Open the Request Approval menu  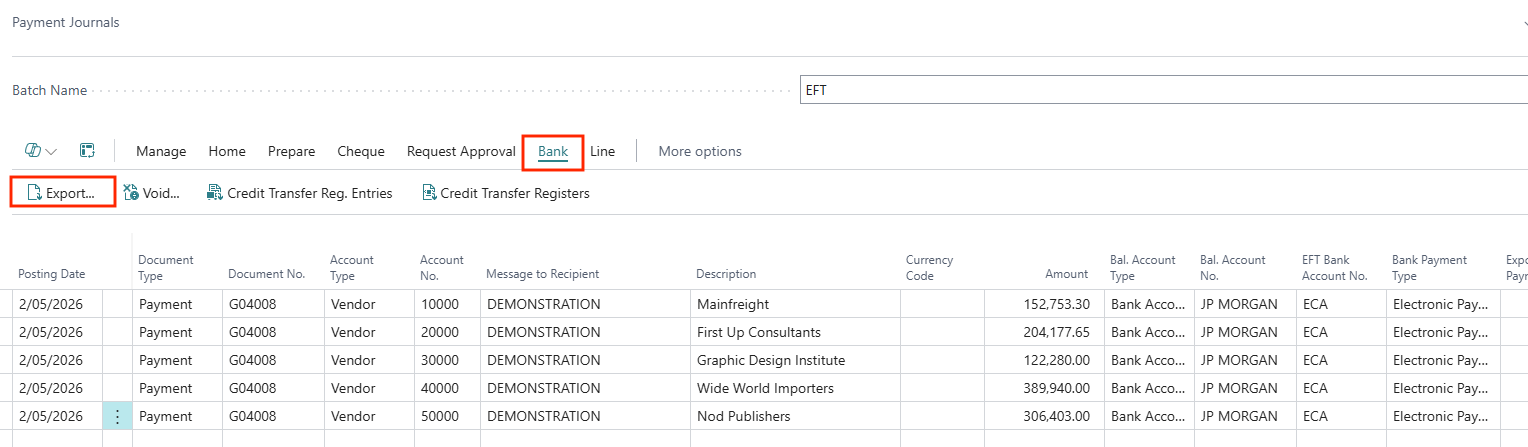pos(460,152)
